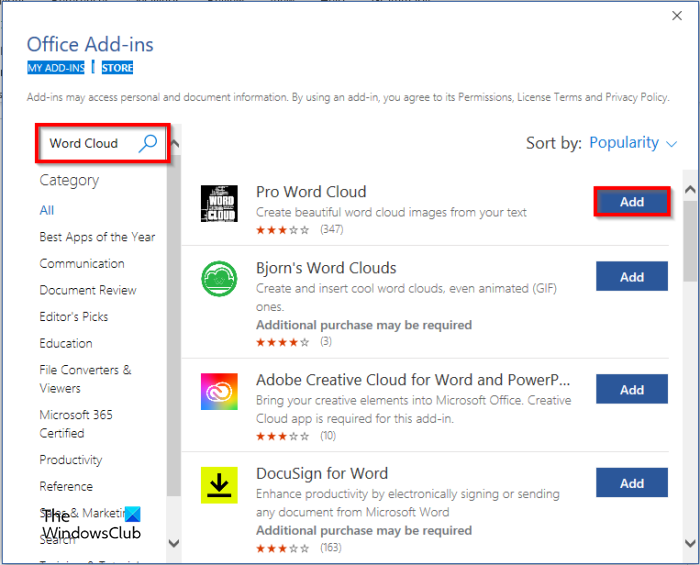Open the Pro Word Cloud title link

coord(311,192)
